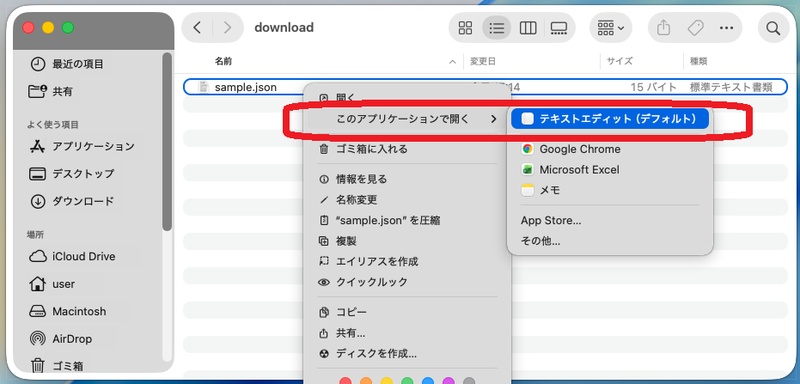Open AirDrop in the sidebar
Screen dimensions: 800x384
coord(72,339)
